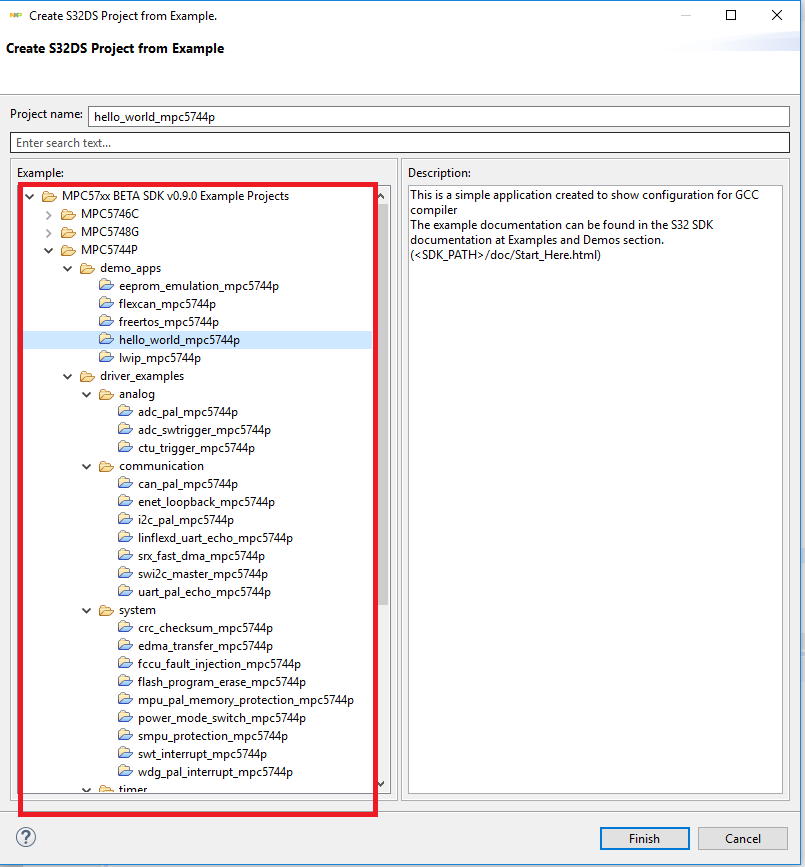The height and width of the screenshot is (867, 805).
Task: Collapse the system tree node
Action: (x=87, y=611)
